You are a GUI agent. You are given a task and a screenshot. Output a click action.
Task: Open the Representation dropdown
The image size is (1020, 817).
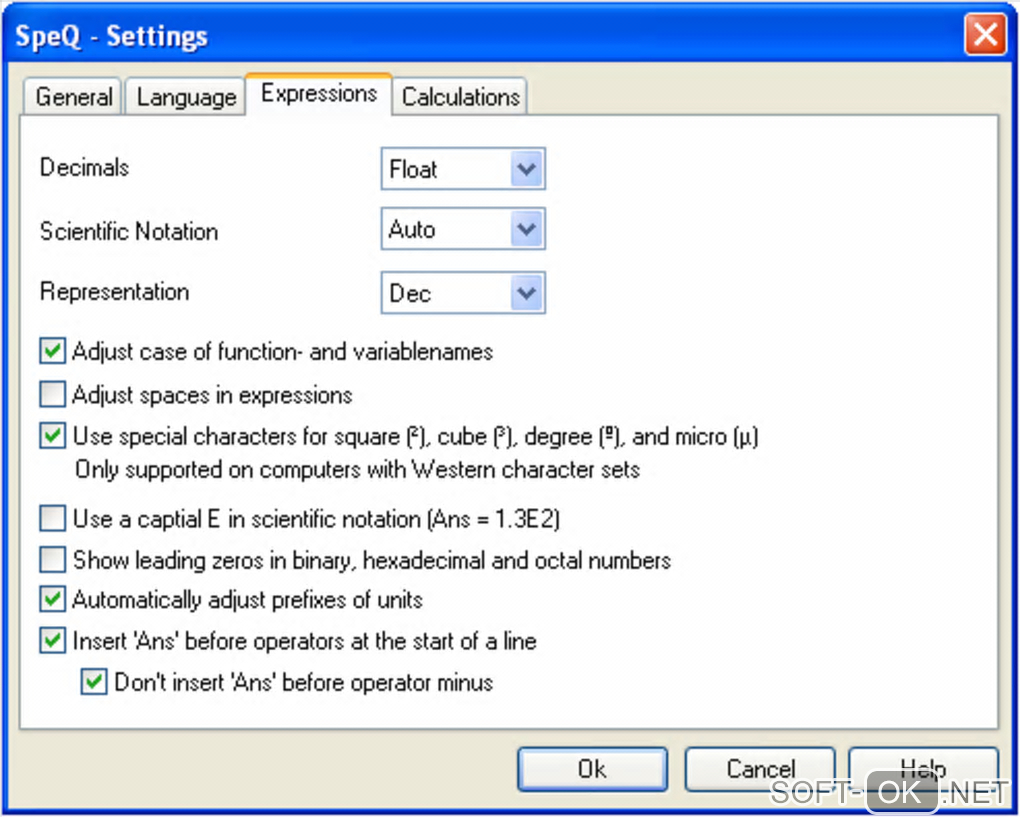[527, 294]
